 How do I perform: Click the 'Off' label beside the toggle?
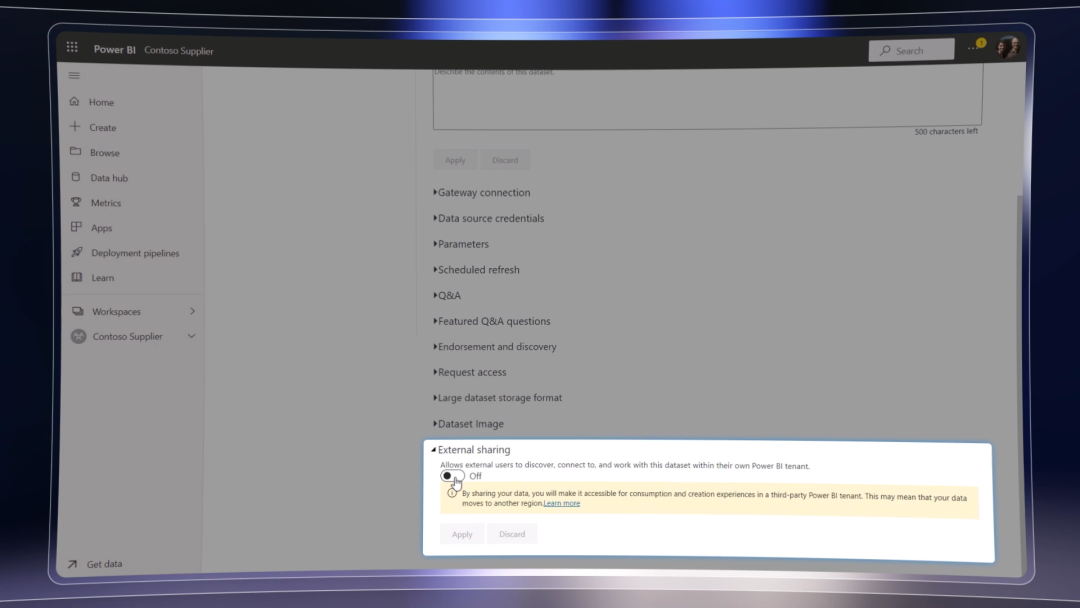475,476
